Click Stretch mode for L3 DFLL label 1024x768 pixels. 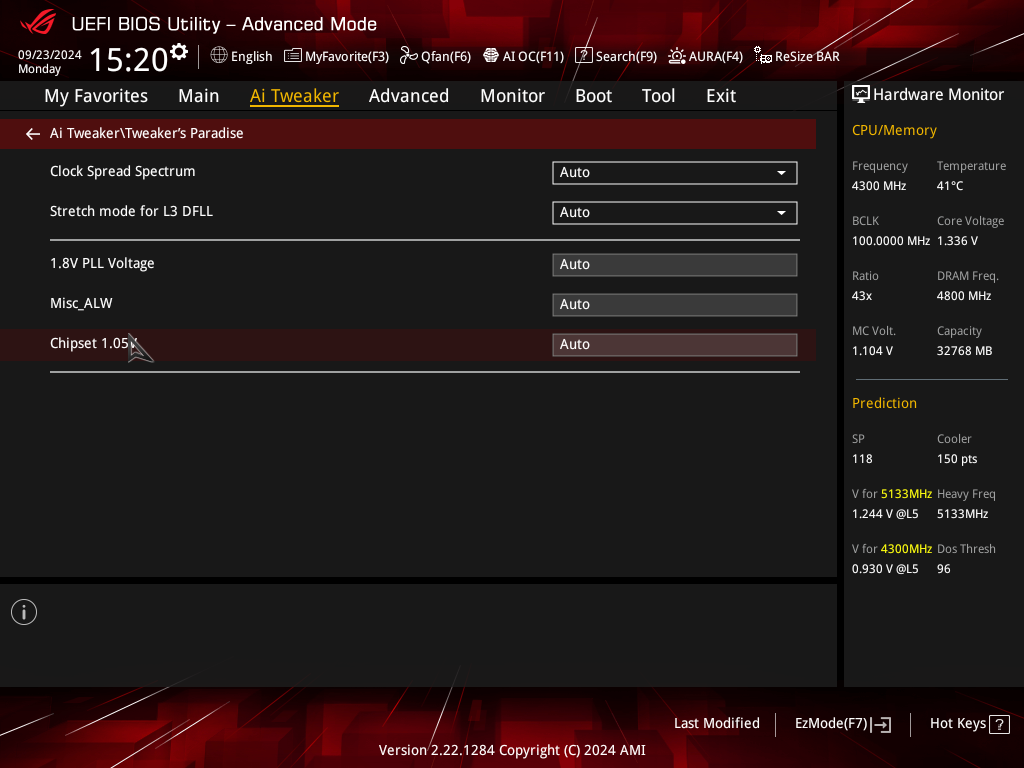pyautogui.click(x=131, y=211)
